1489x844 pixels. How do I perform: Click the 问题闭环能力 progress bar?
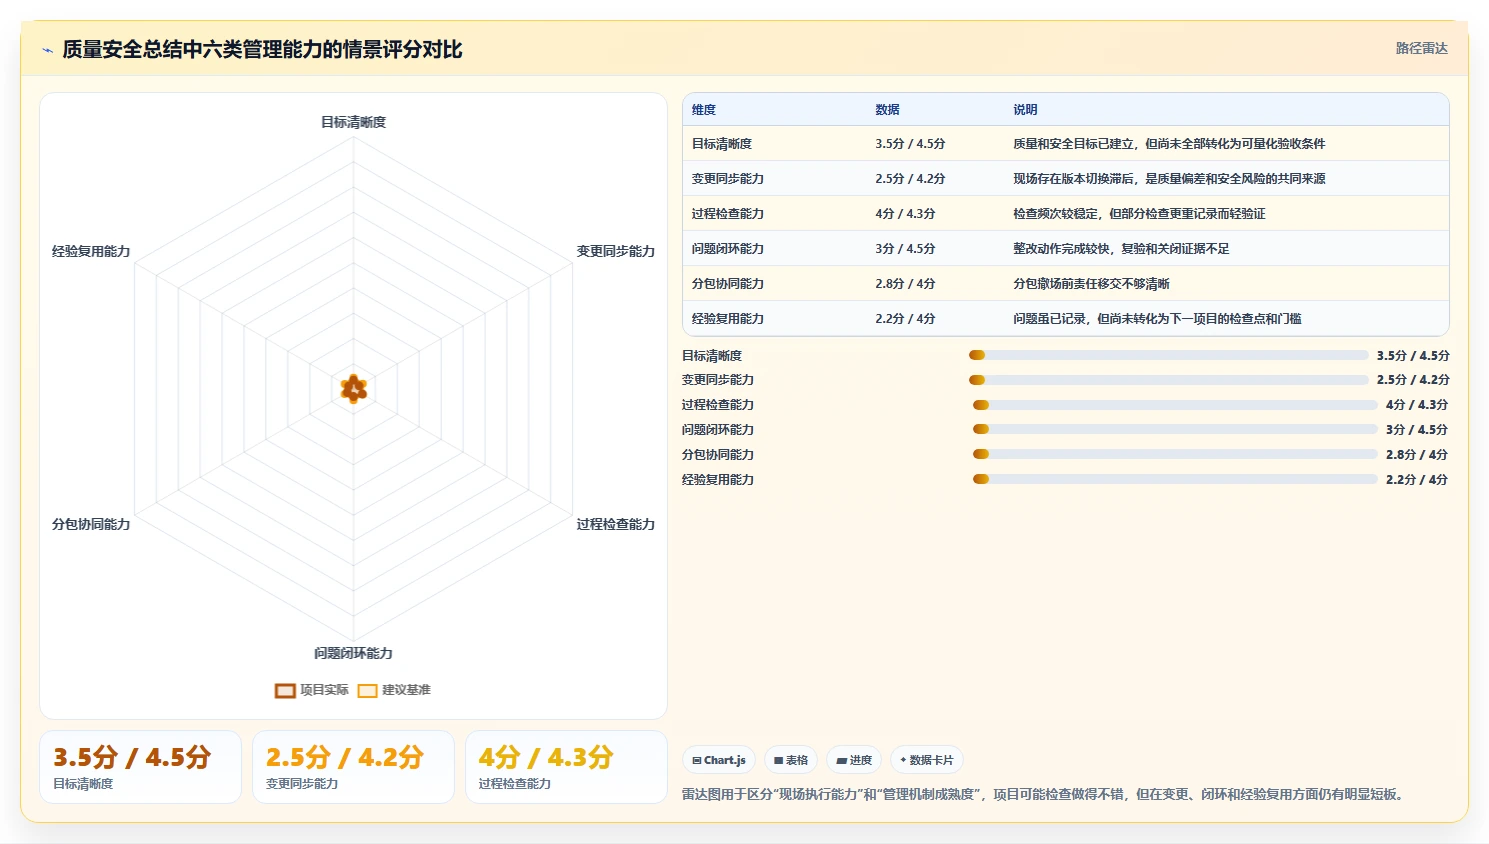[1175, 429]
